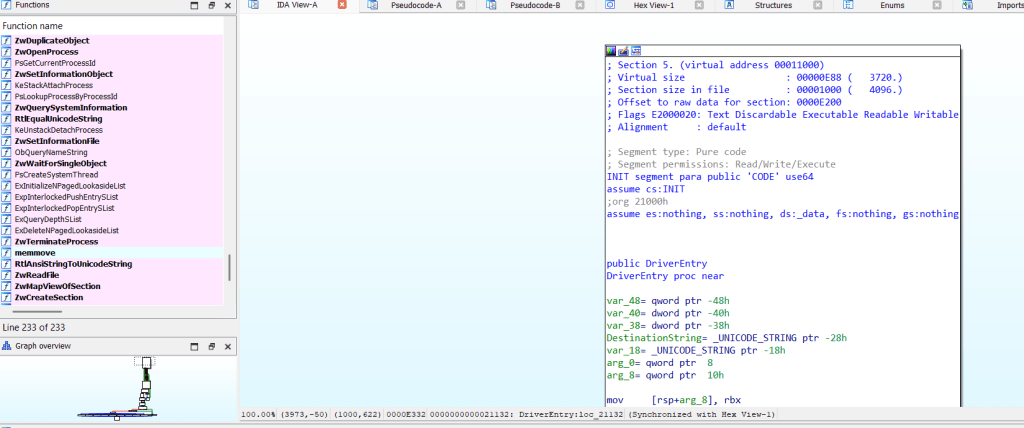Screen dimensions: 1024x428
Task: Click the edit icon in graph node title bar
Action: click(x=623, y=50)
